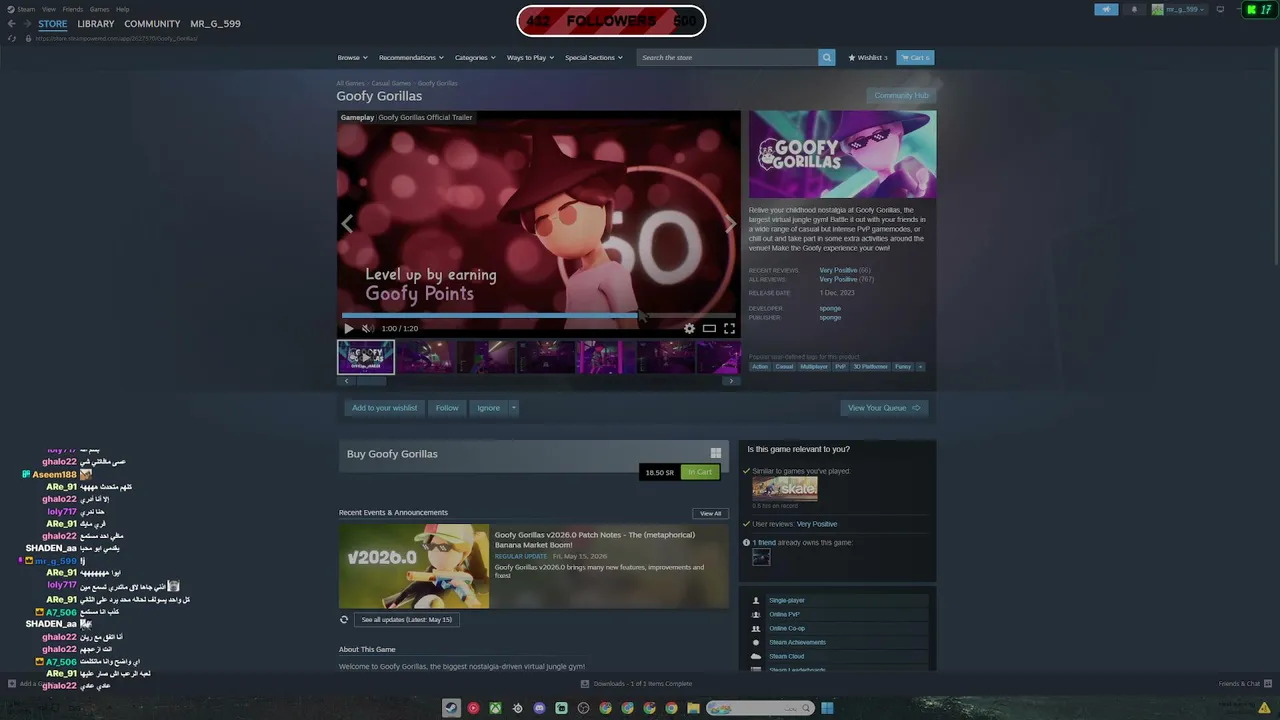Open Discord from the taskbar
The image size is (1280, 720).
click(x=539, y=708)
